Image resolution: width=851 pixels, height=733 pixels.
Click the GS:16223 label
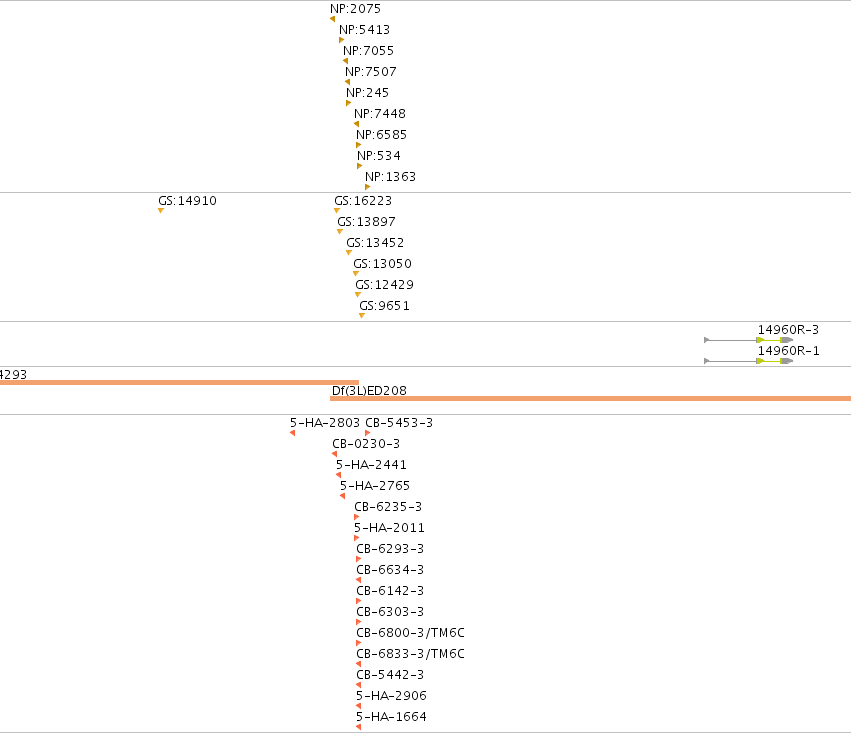363,201
